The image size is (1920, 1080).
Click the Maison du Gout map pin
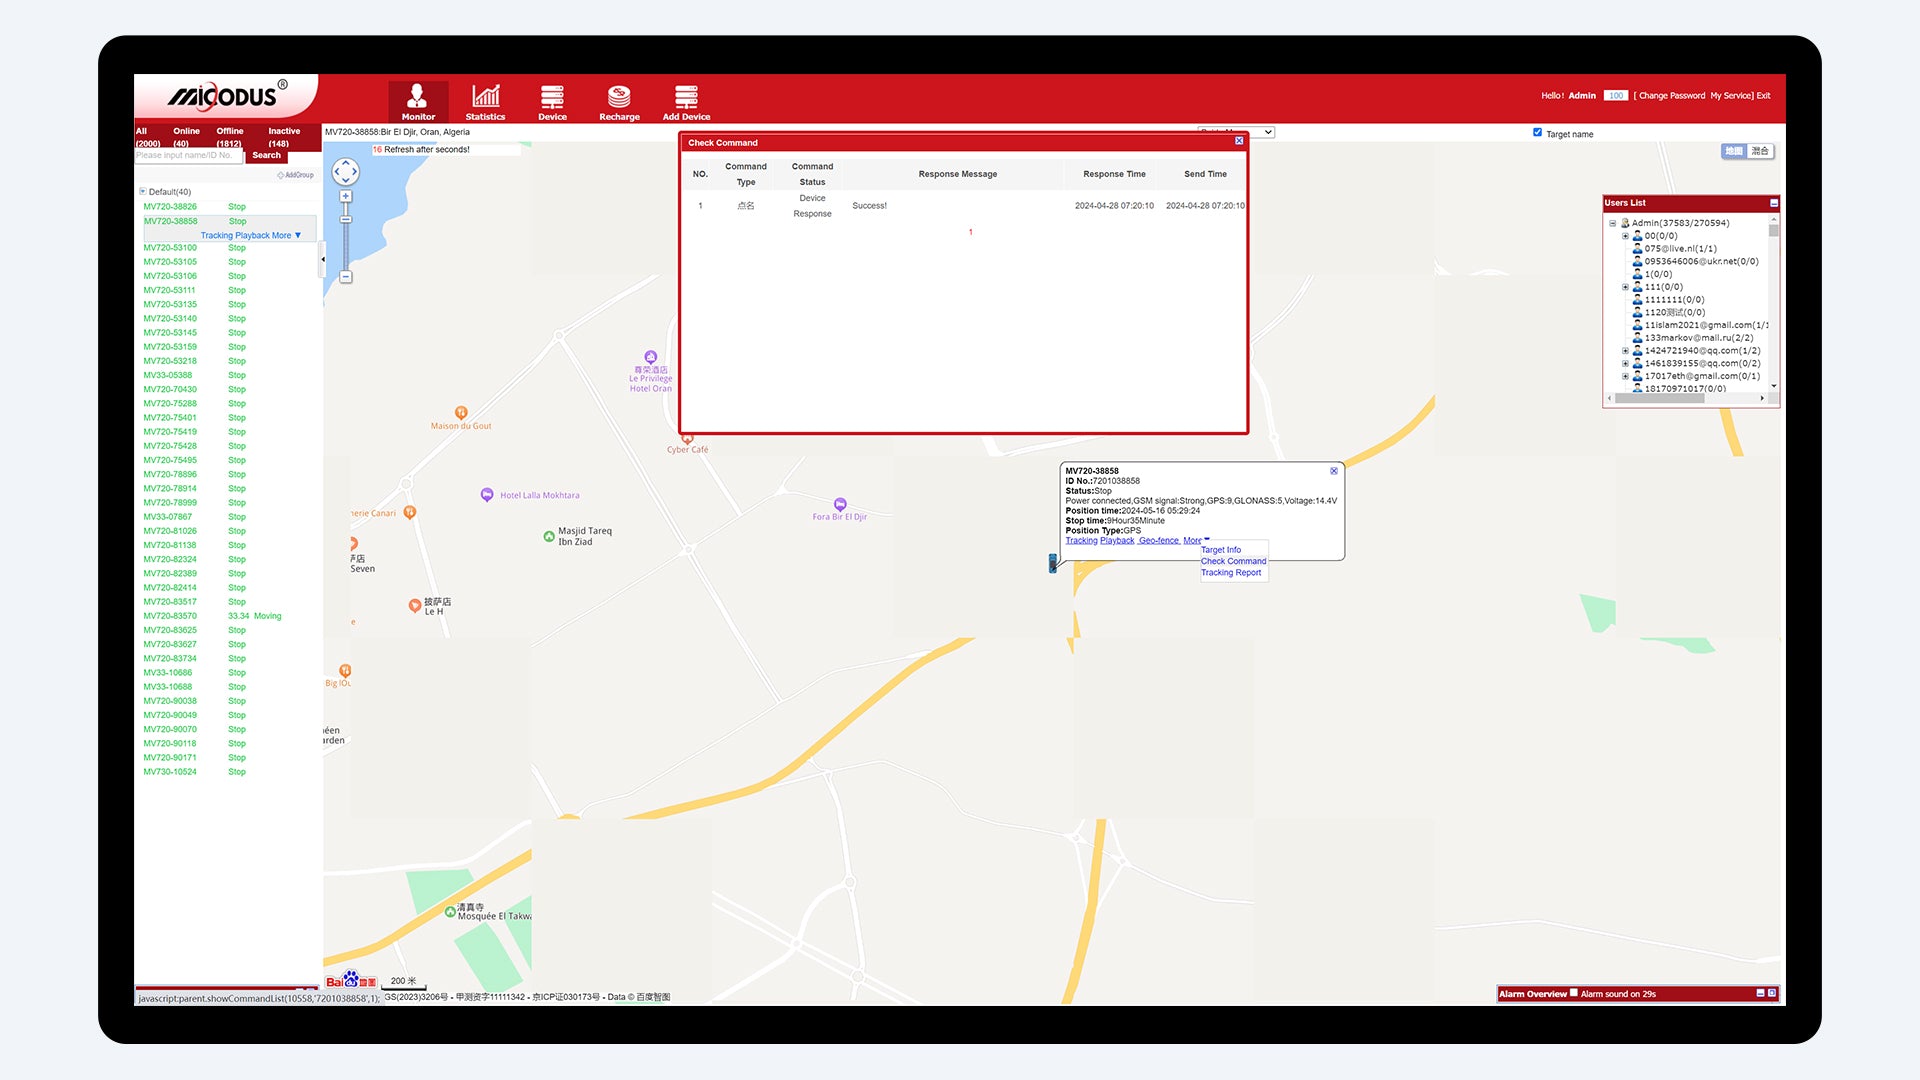pyautogui.click(x=461, y=413)
